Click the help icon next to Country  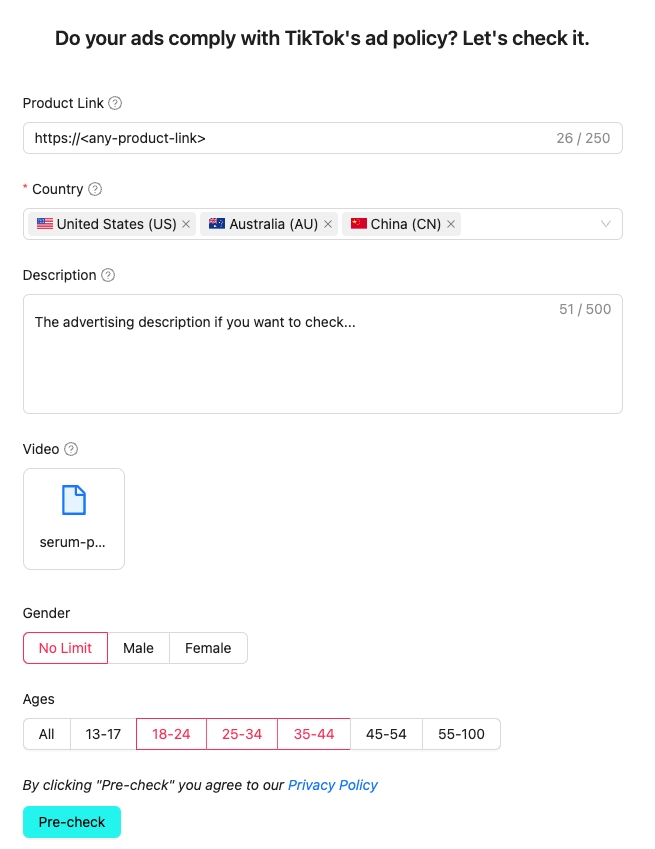(x=95, y=189)
